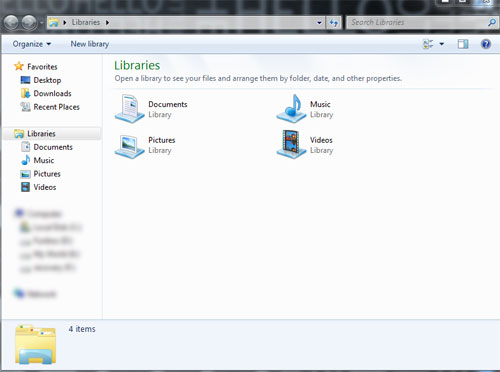Click Music note icon in sidebar
500x372 pixels.
pyautogui.click(x=26, y=160)
